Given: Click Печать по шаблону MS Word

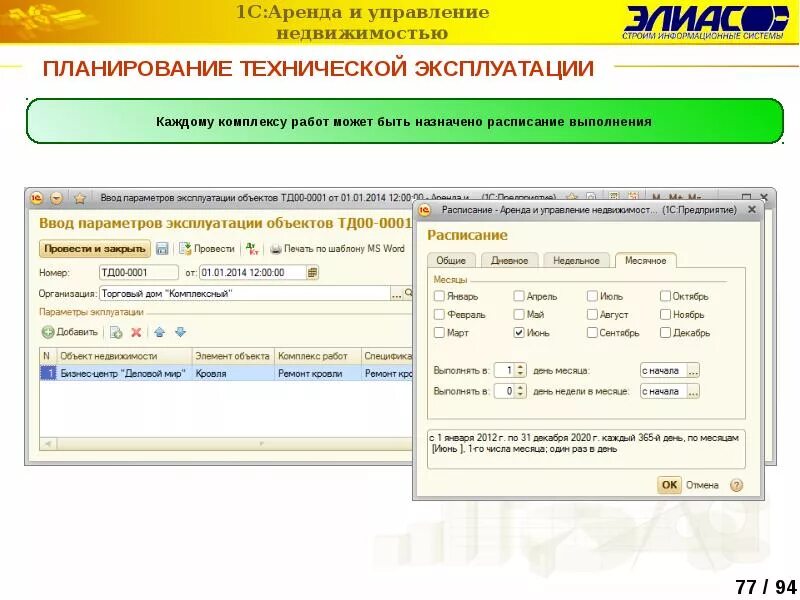Looking at the screenshot, I should [x=337, y=249].
